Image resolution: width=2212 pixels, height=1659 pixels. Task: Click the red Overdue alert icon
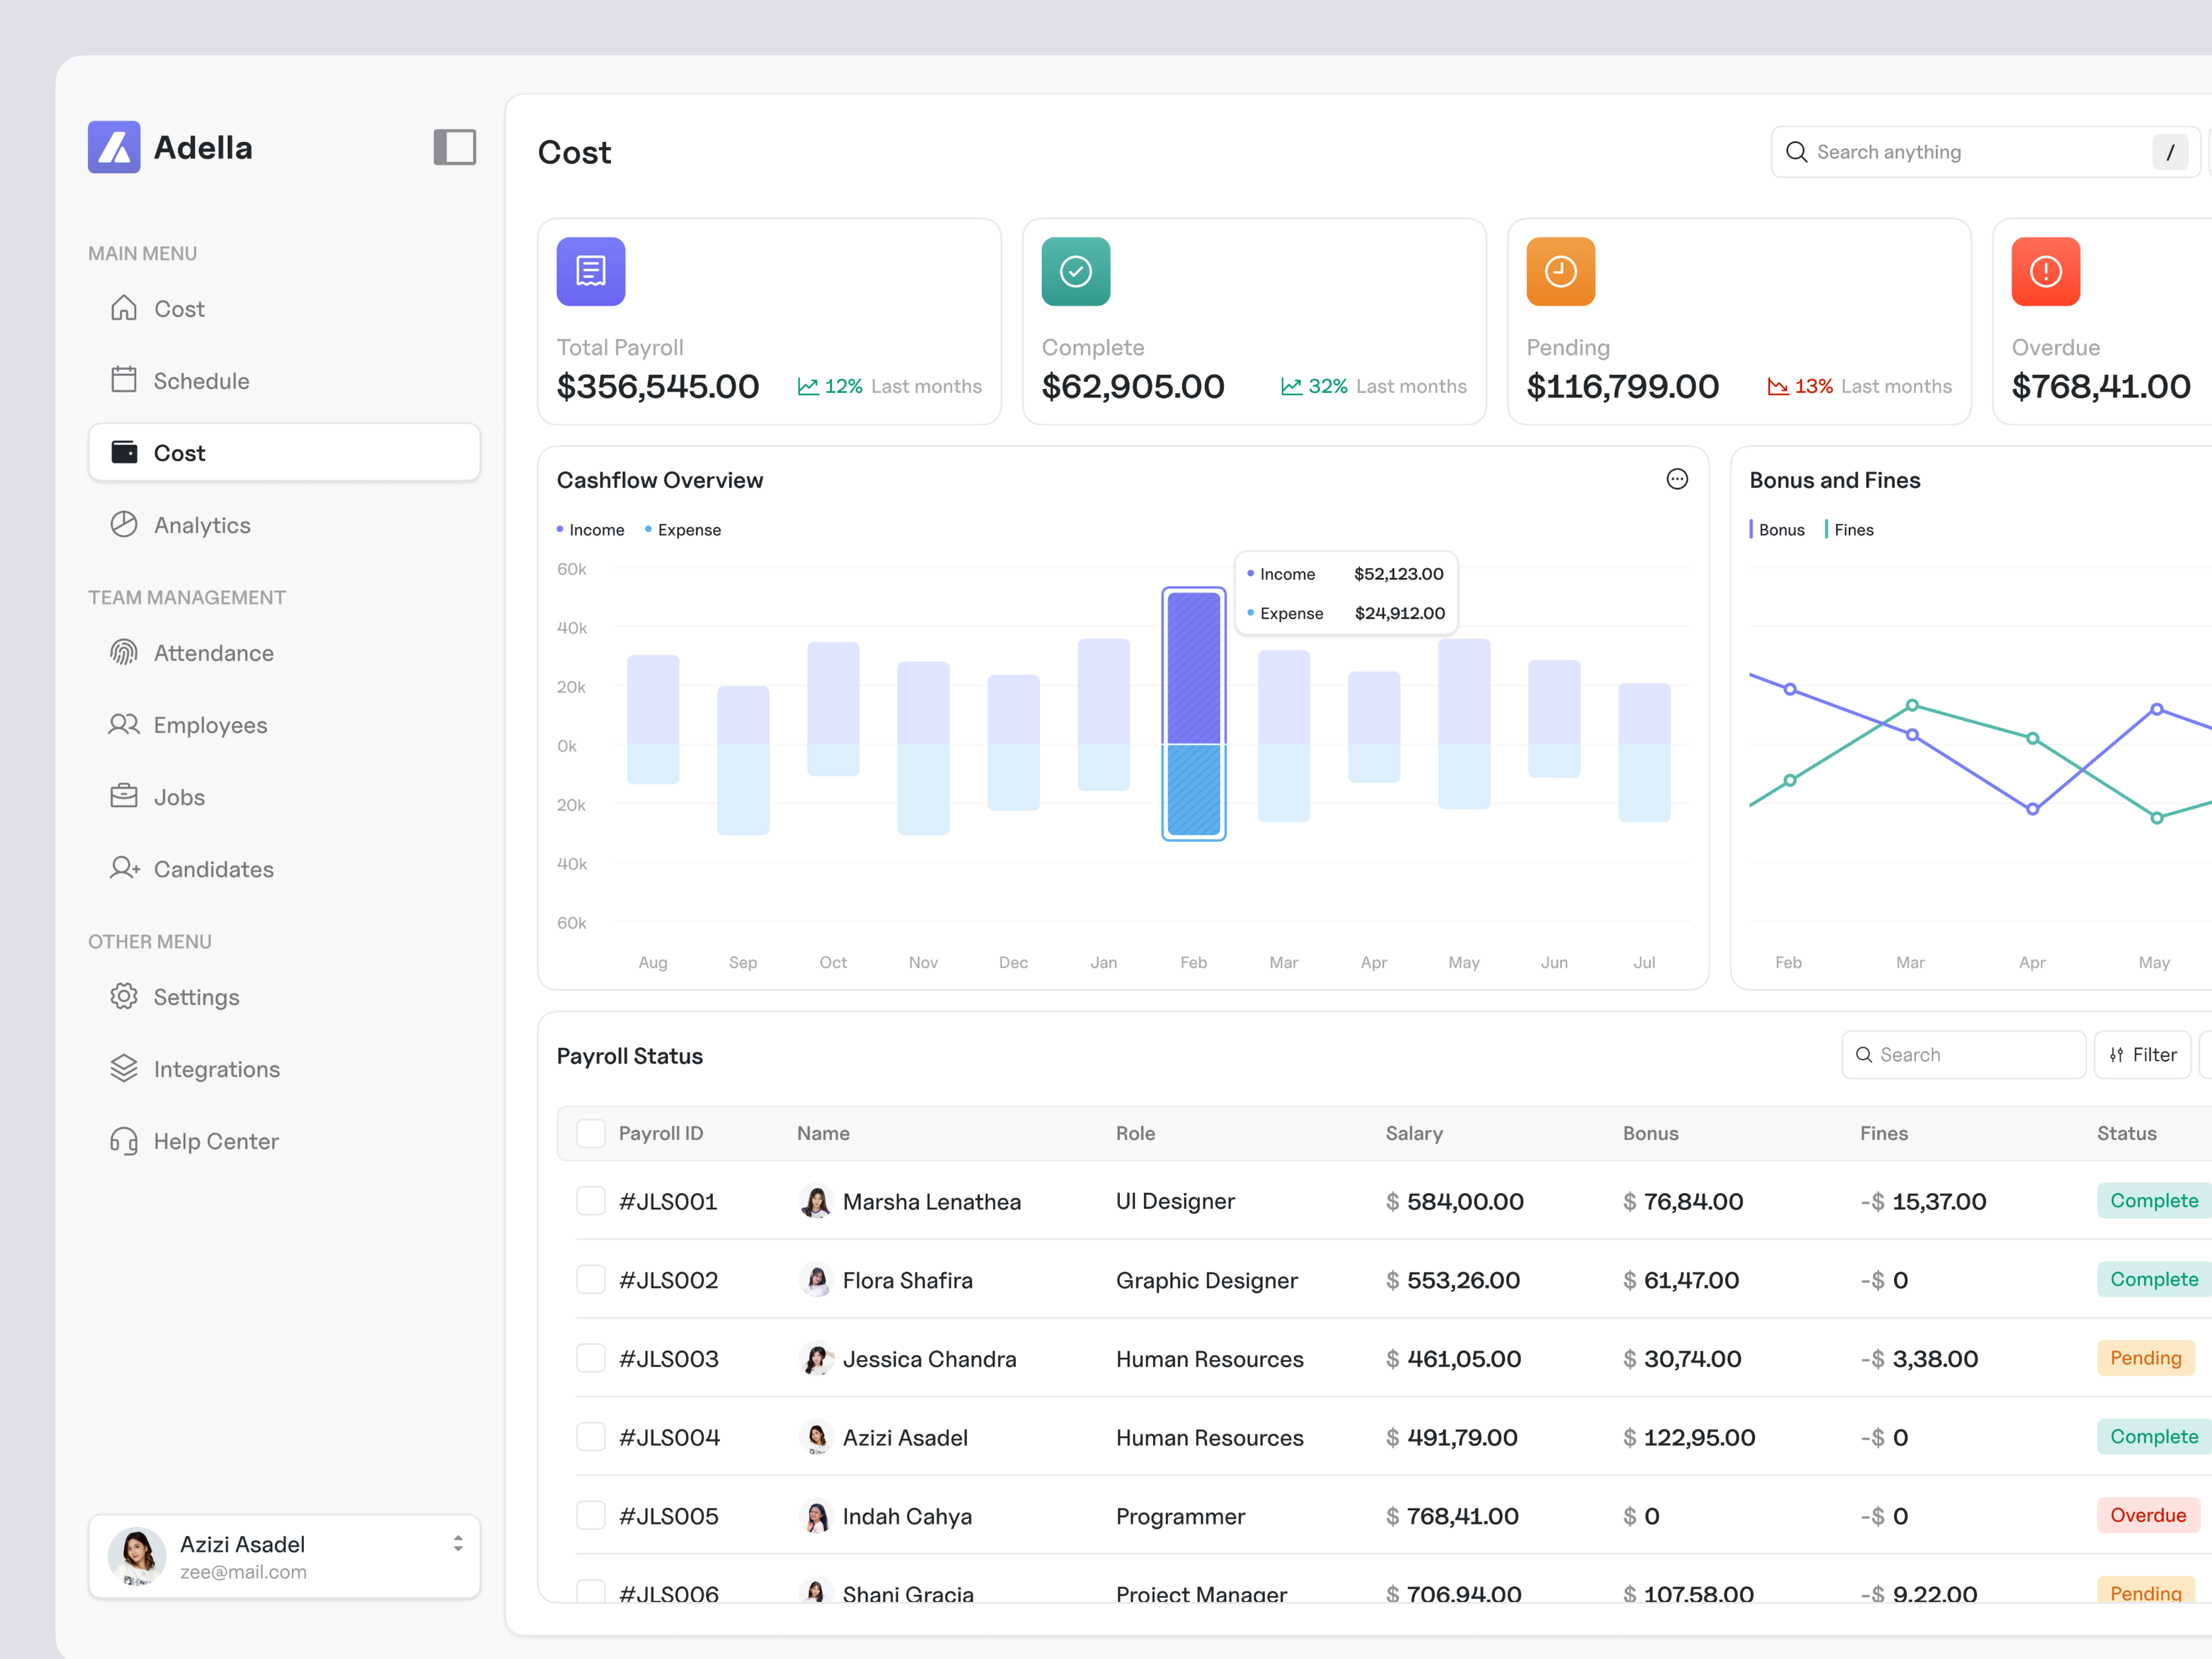[2045, 271]
